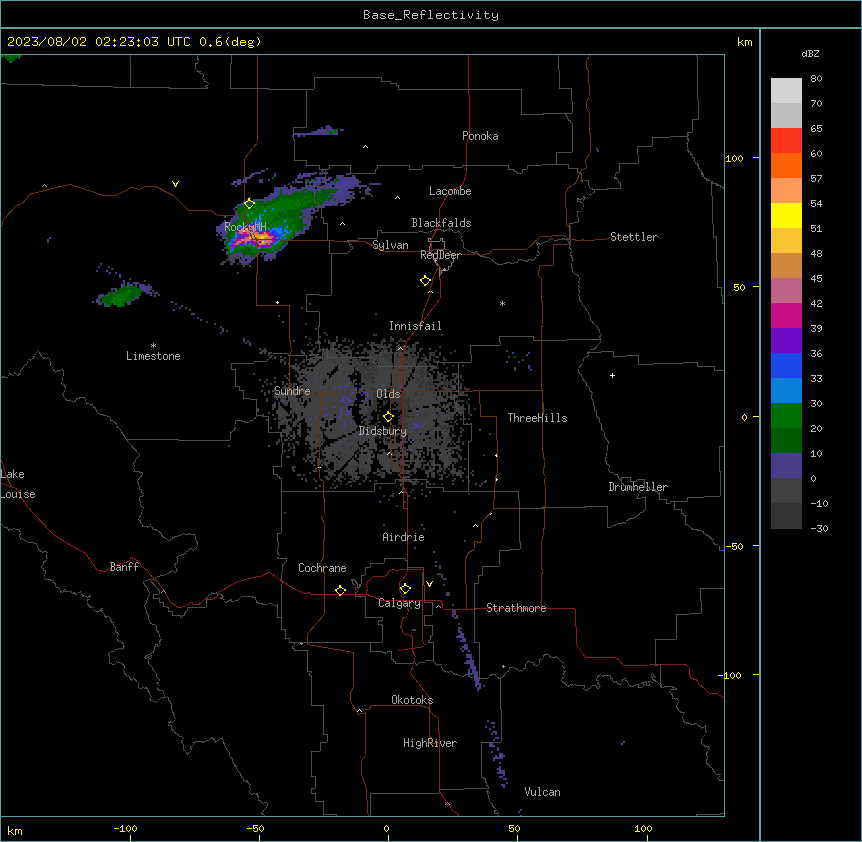The image size is (862, 842).
Task: Click the Calgary city label
Action: click(399, 603)
